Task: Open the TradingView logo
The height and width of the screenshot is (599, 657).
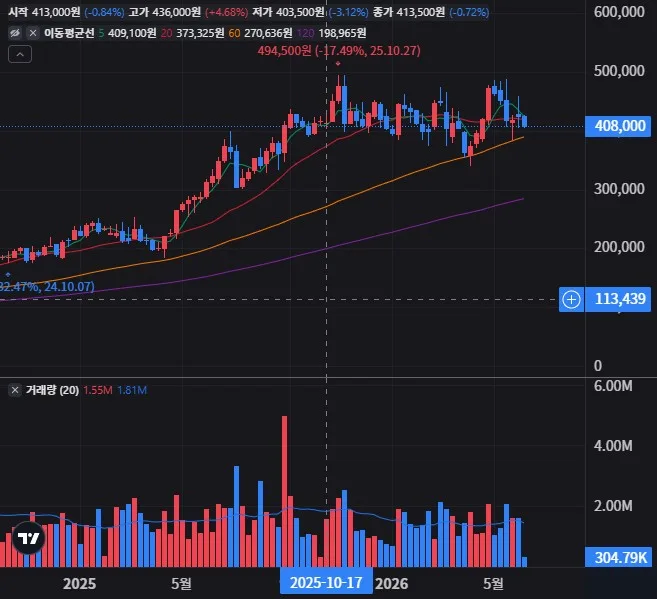Action: click(x=28, y=538)
